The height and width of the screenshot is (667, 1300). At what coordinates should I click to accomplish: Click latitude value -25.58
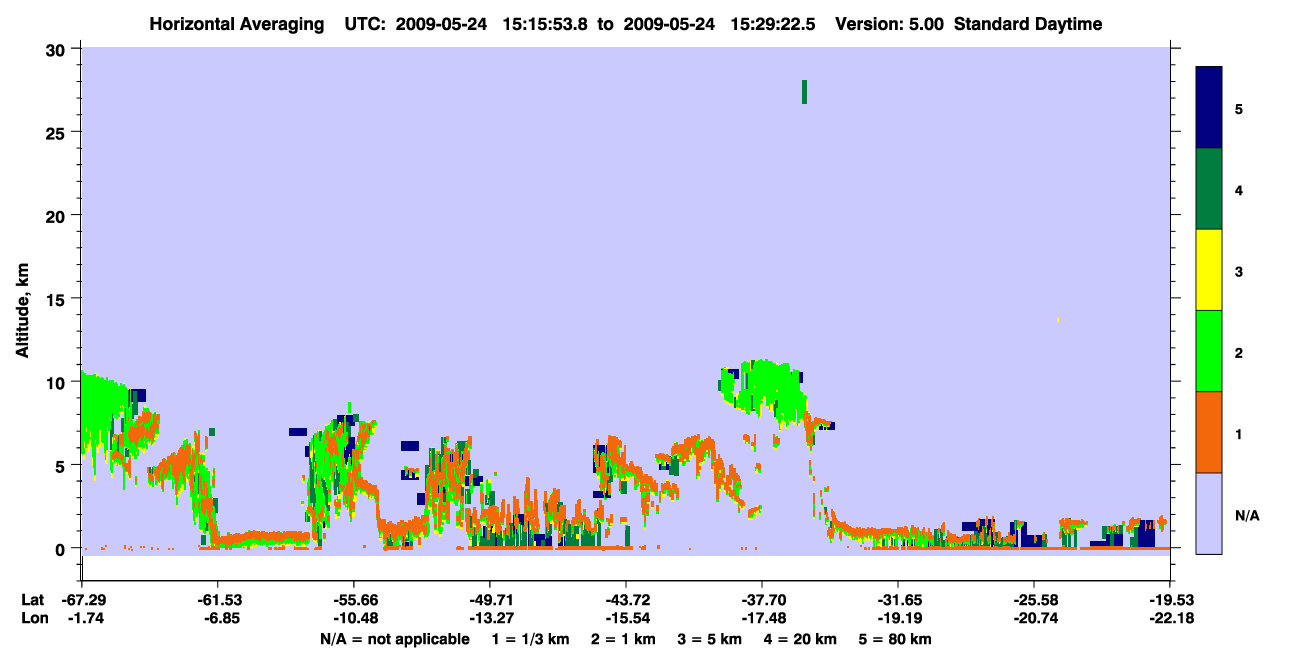1034,599
